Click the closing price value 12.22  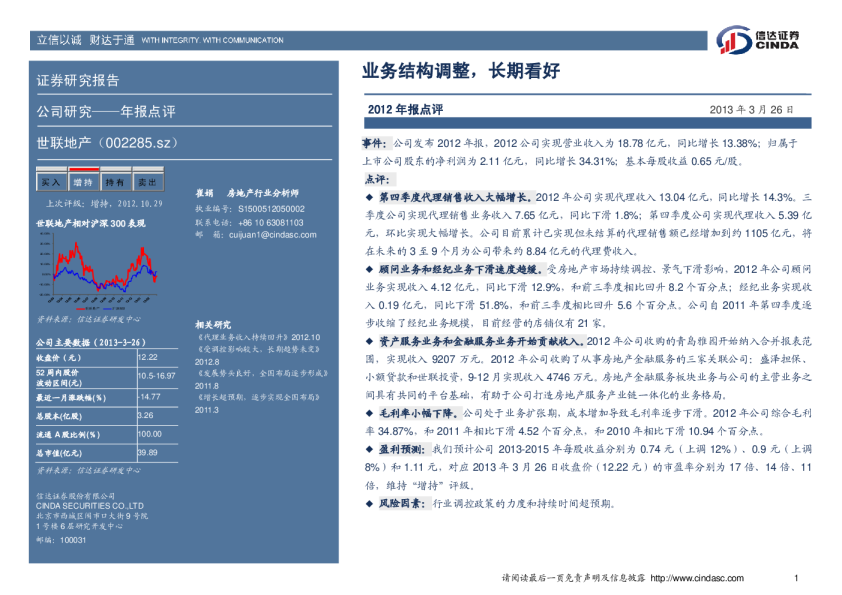(x=148, y=357)
